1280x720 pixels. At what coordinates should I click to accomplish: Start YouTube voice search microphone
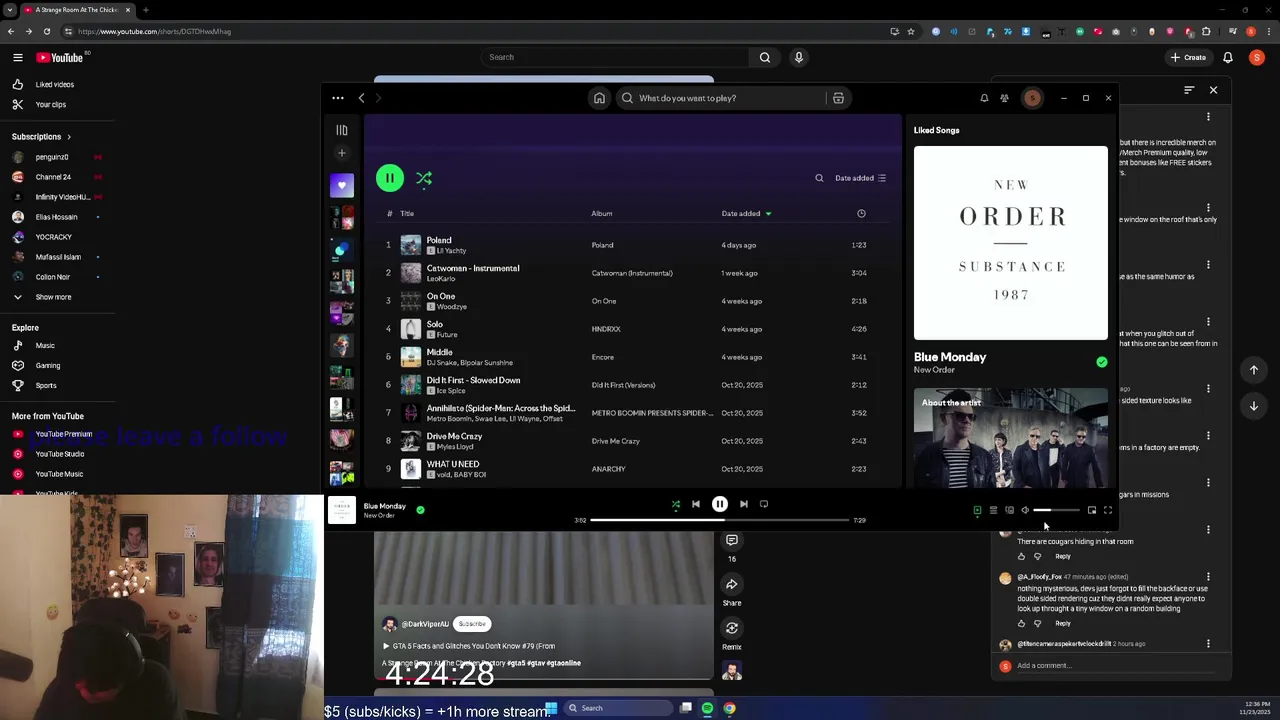798,57
